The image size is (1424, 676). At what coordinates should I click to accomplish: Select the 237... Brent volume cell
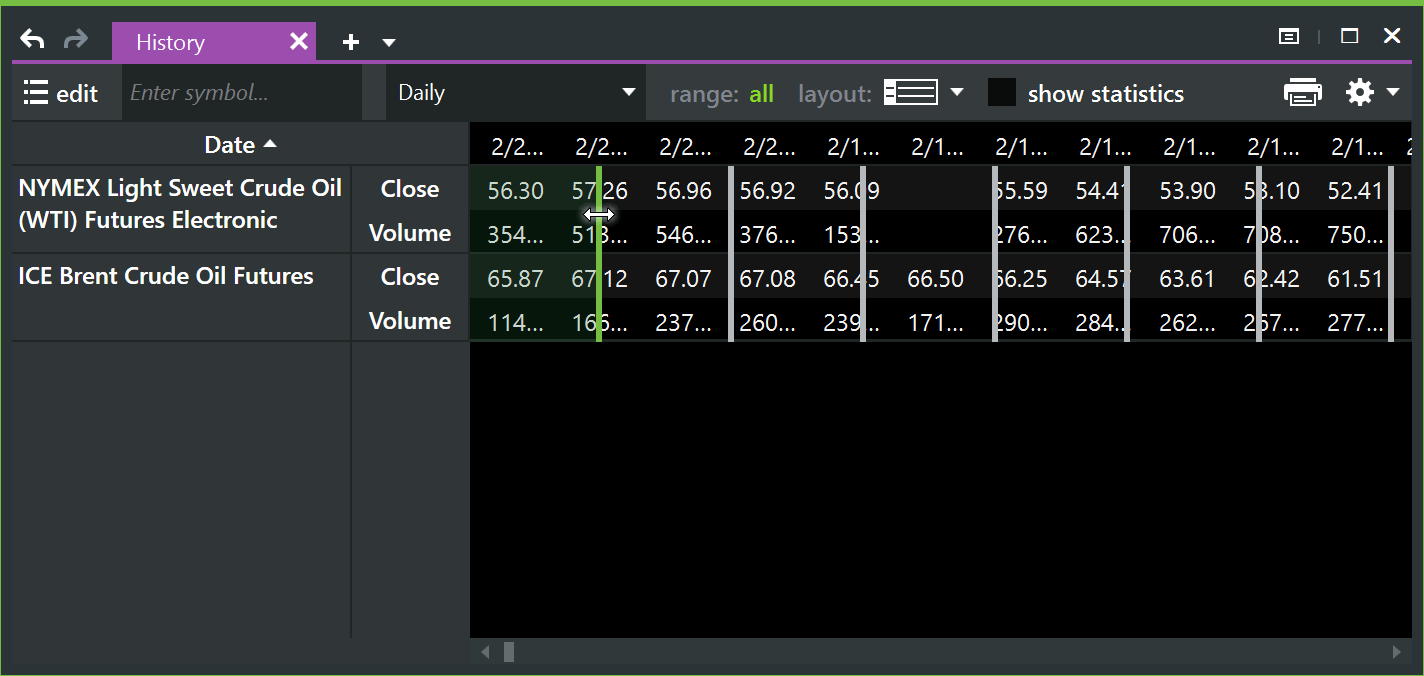pos(684,322)
